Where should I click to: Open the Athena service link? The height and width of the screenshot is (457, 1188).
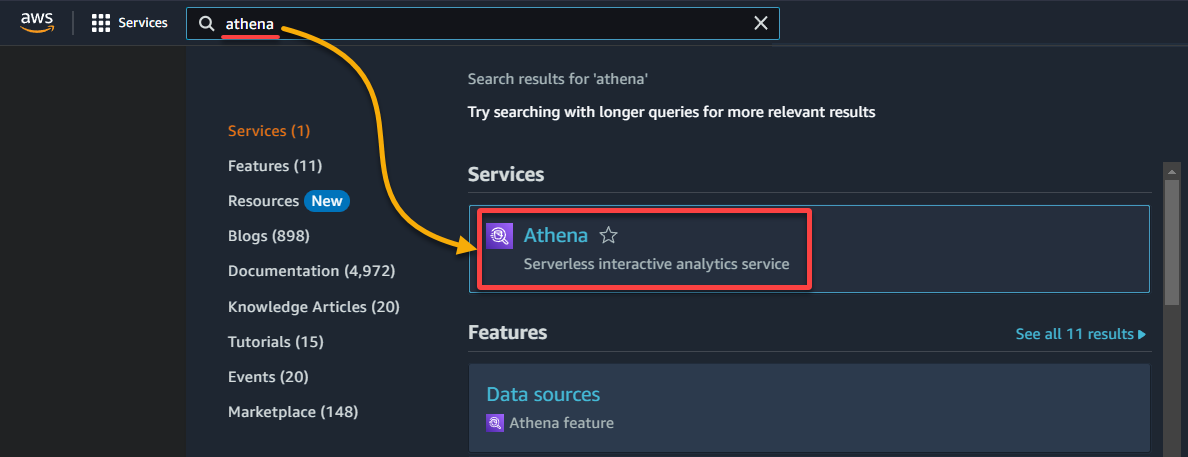point(555,236)
